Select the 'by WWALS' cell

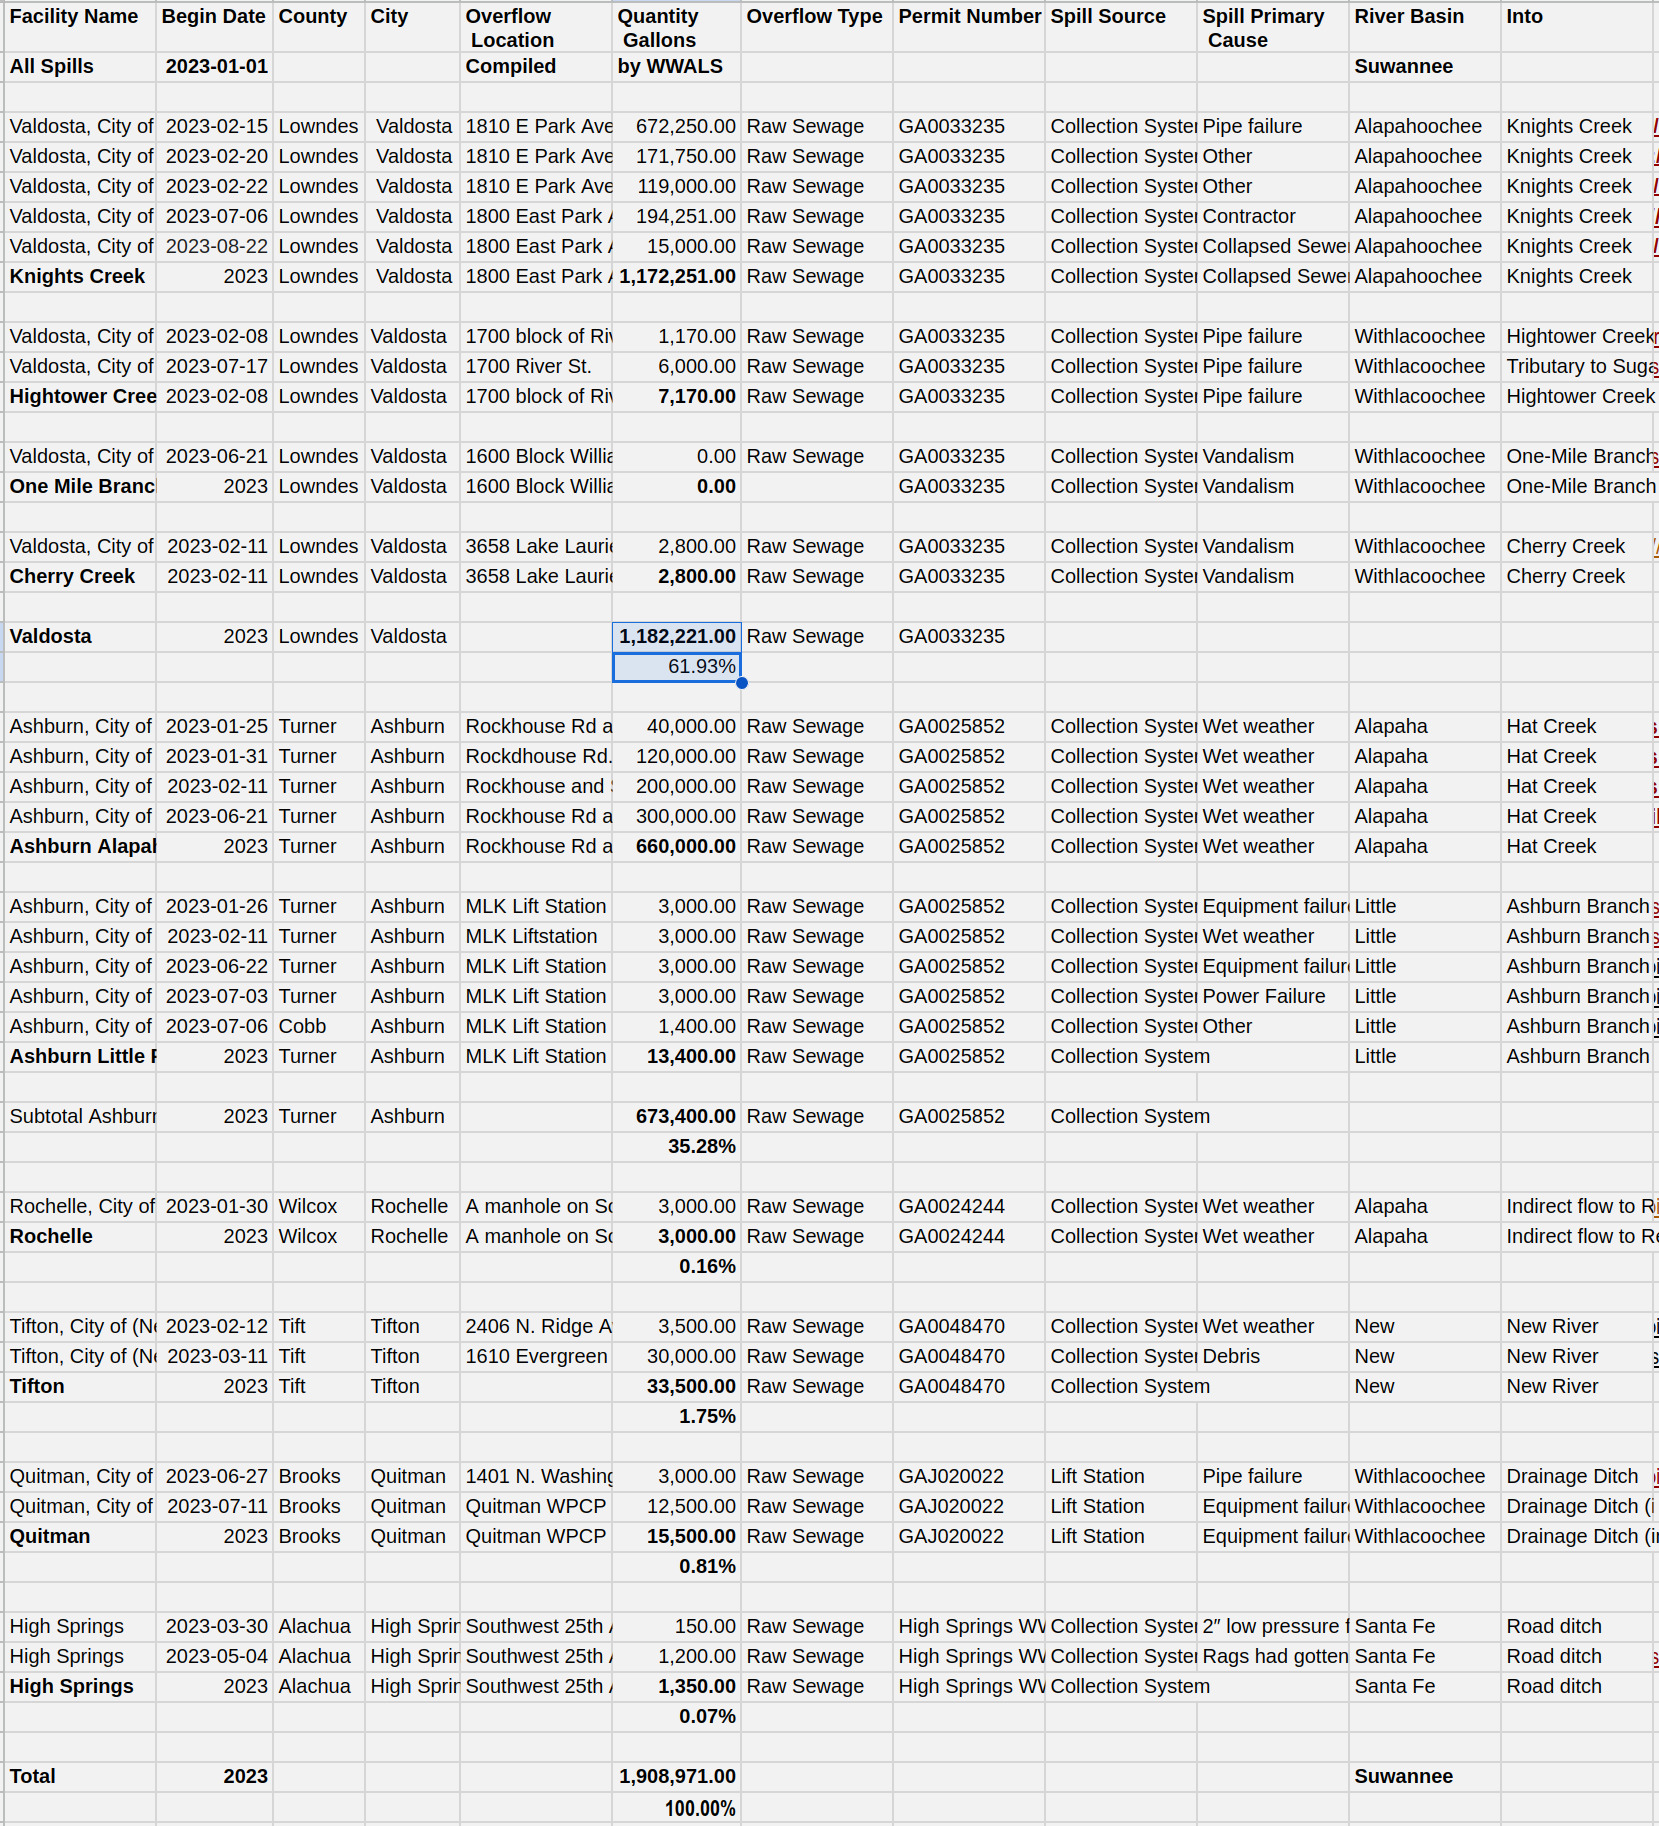(677, 67)
